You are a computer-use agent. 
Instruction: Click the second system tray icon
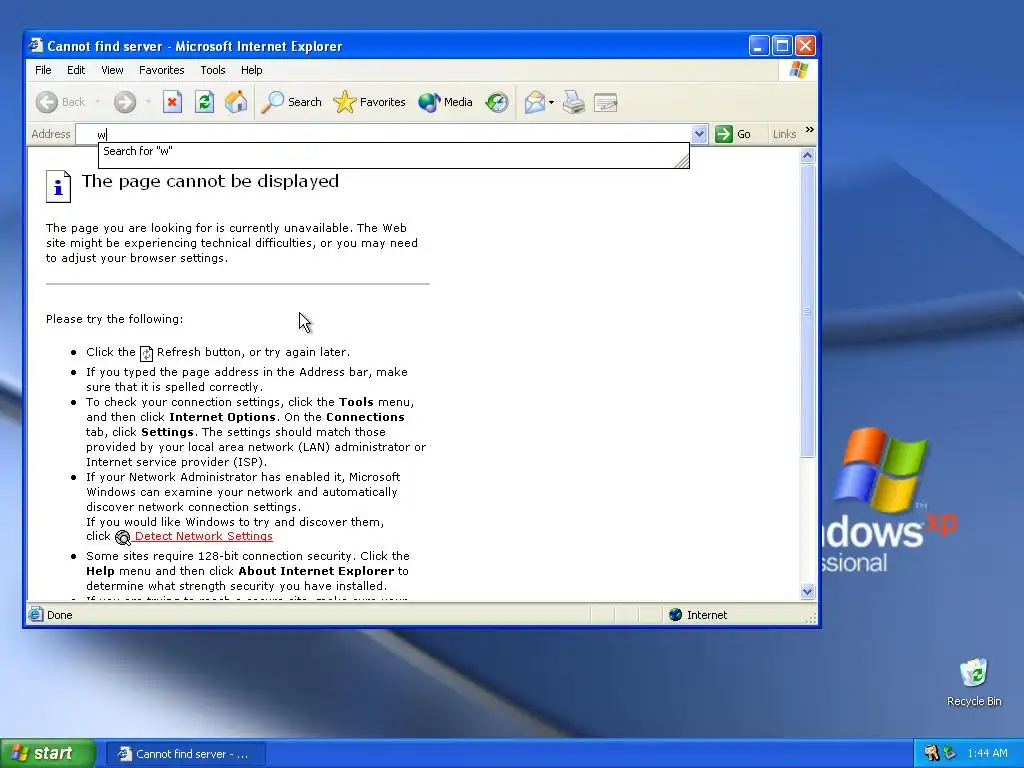pos(950,753)
